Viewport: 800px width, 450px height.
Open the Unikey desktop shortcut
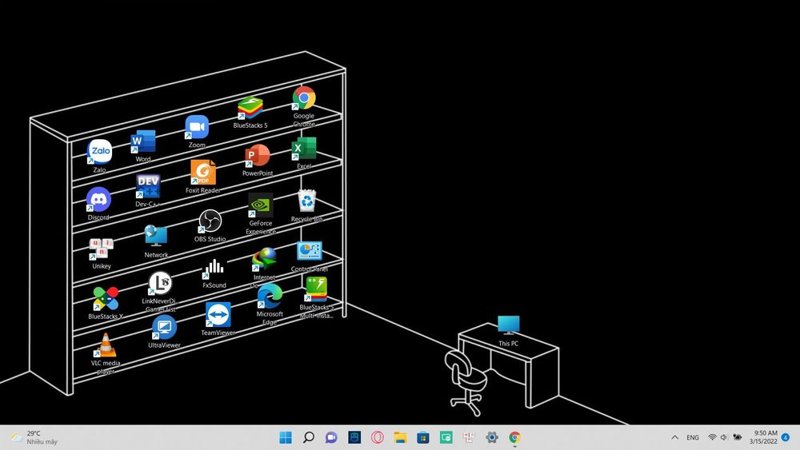click(102, 249)
